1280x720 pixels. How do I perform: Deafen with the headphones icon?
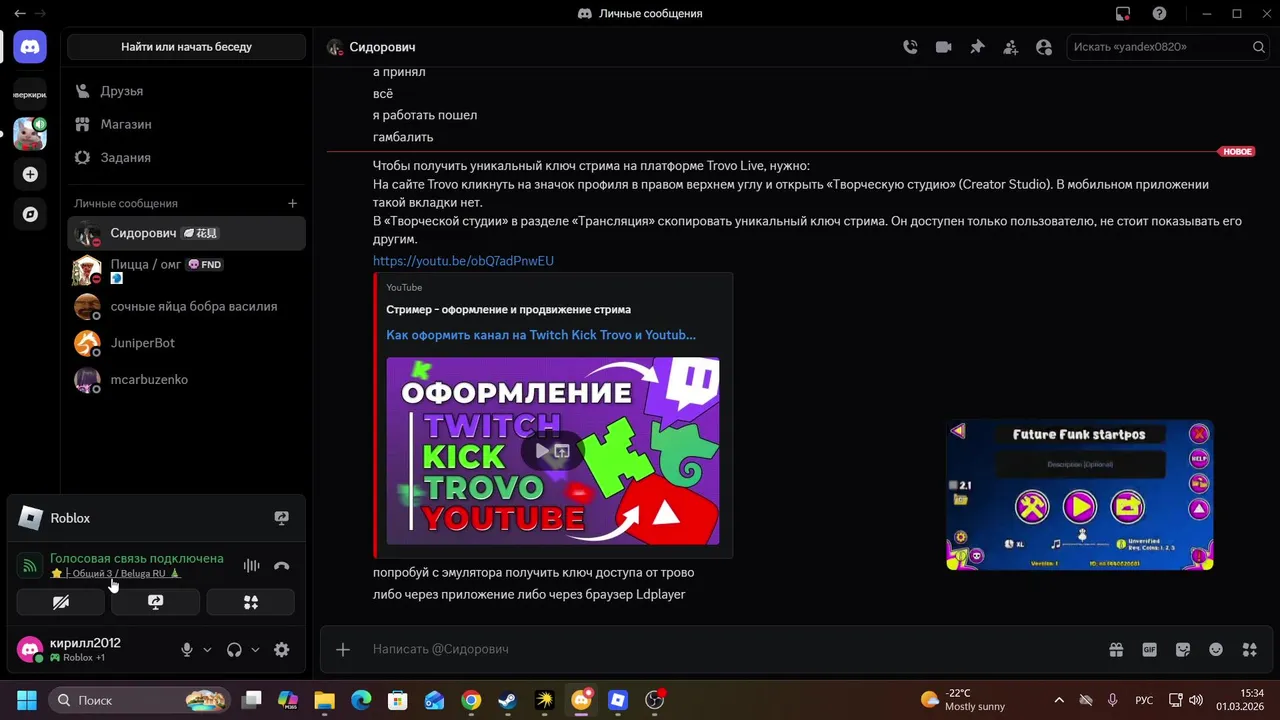tap(234, 650)
